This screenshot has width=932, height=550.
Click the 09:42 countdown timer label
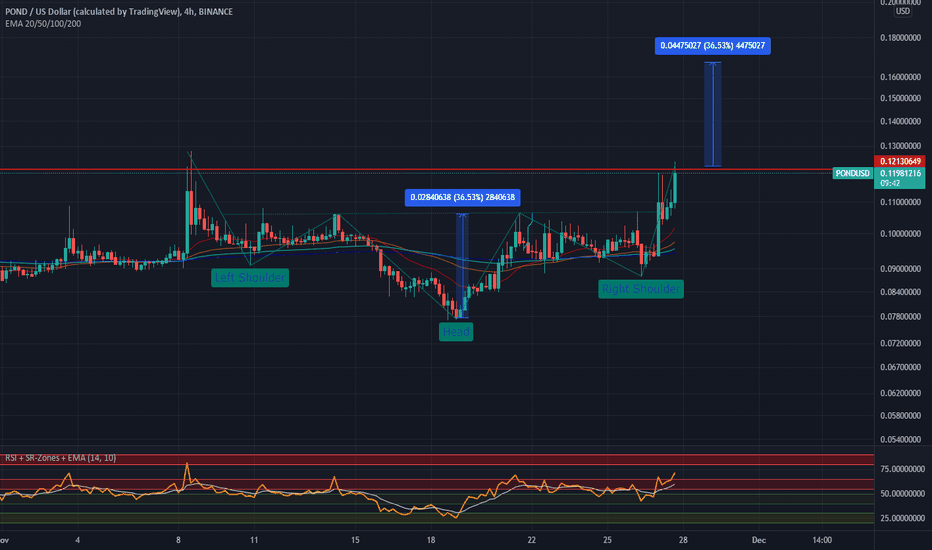tap(890, 184)
